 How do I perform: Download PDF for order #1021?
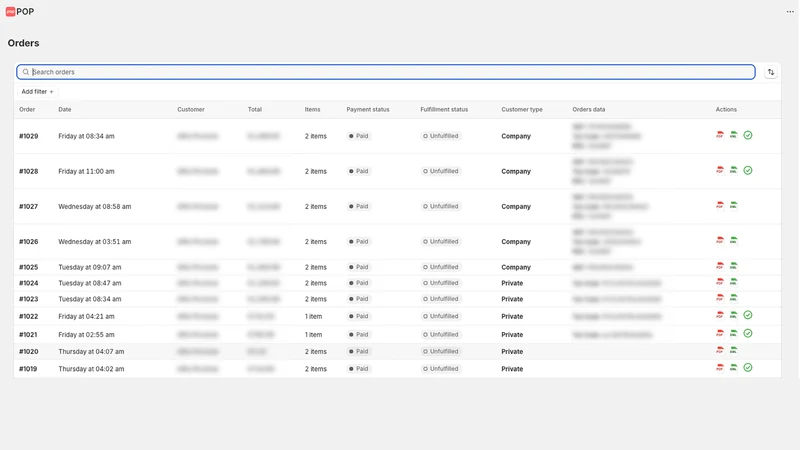(720, 334)
